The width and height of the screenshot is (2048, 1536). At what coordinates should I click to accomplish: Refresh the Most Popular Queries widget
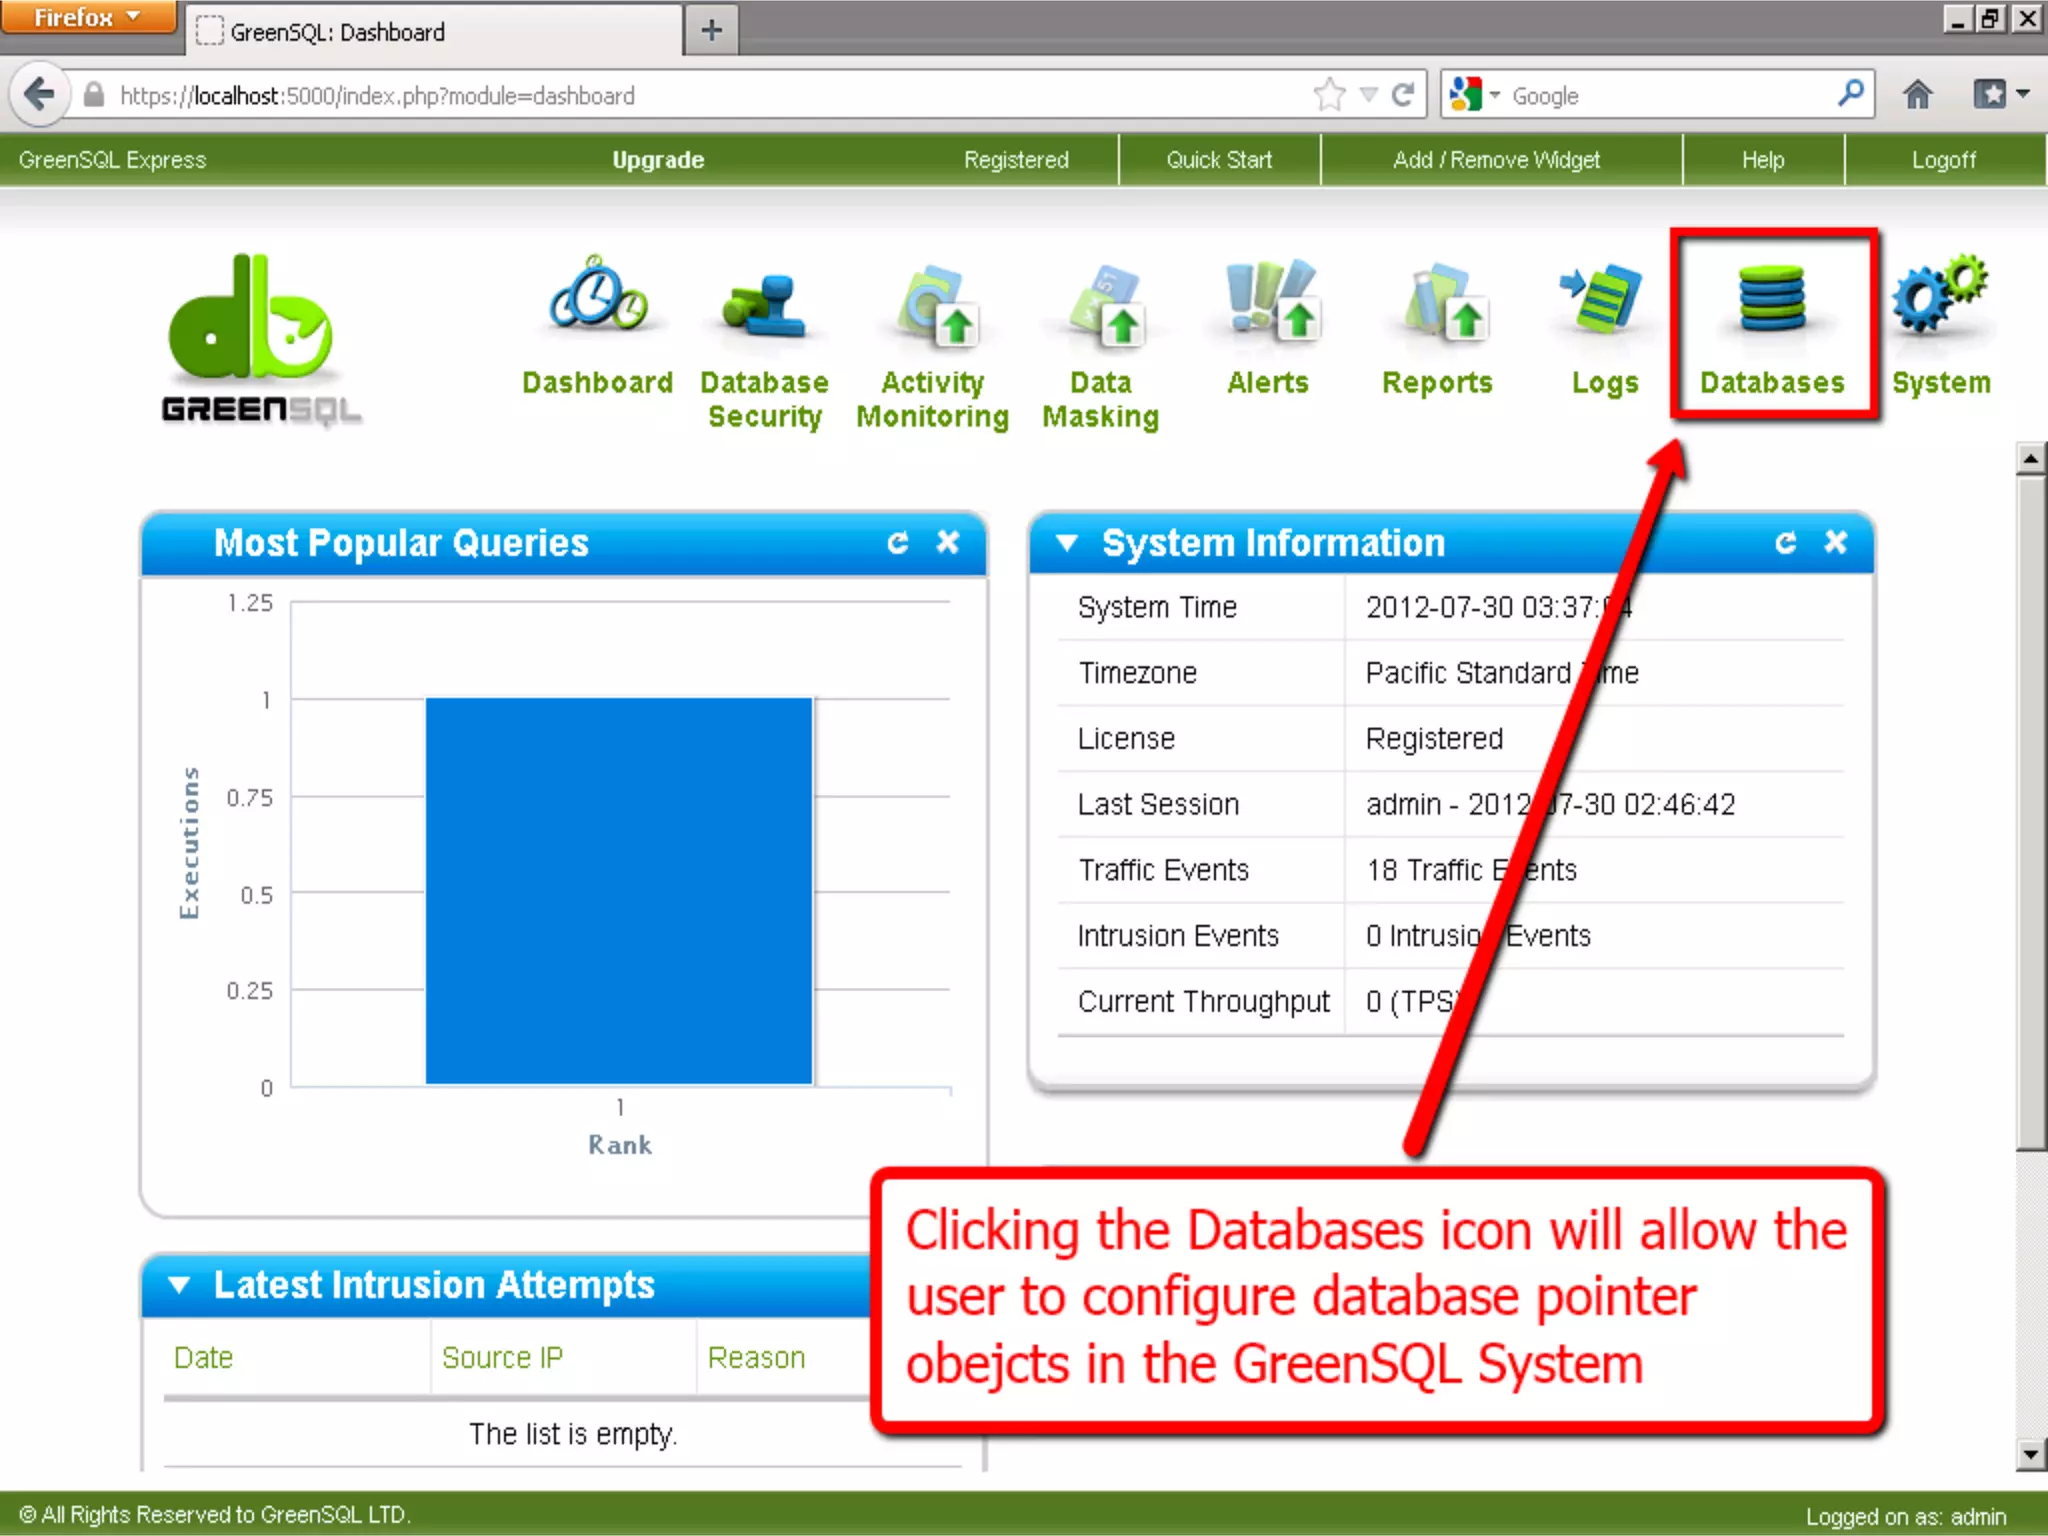pos(897,543)
